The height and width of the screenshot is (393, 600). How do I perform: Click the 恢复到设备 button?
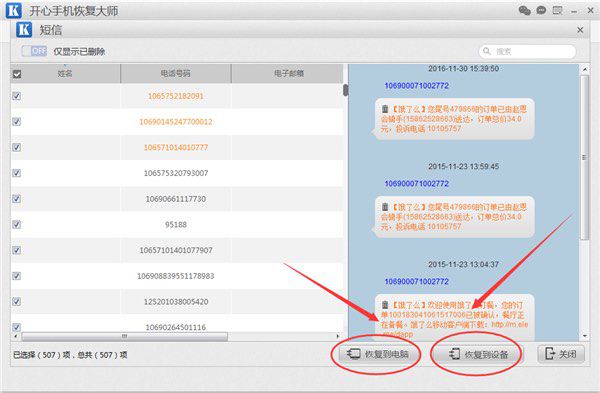click(477, 354)
